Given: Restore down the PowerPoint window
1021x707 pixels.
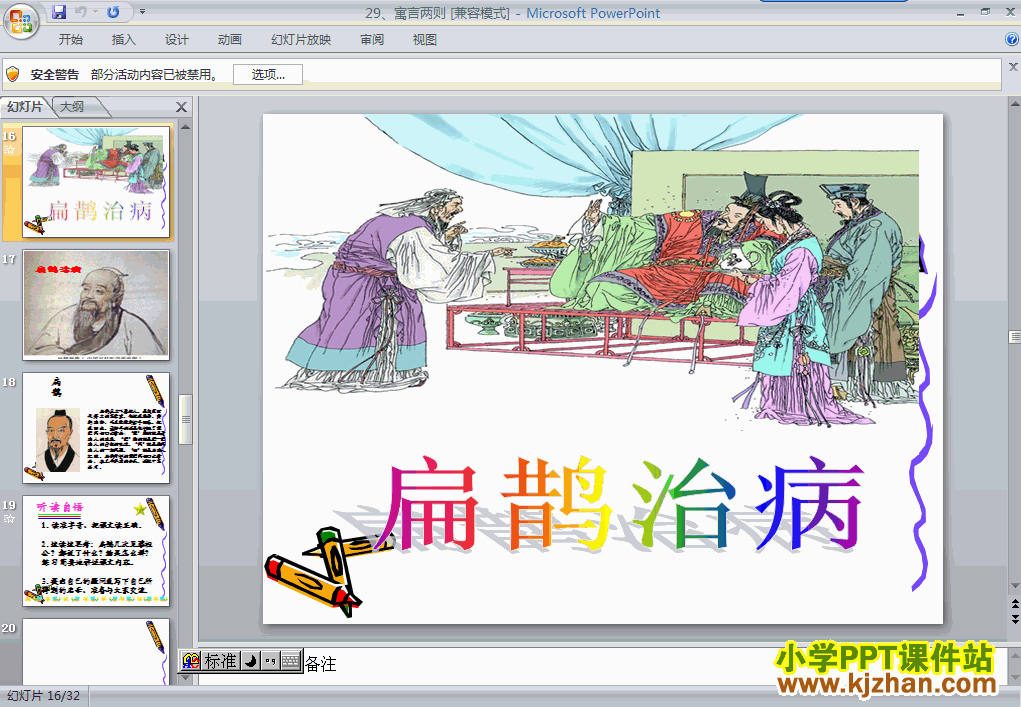Looking at the screenshot, I should pos(985,12).
